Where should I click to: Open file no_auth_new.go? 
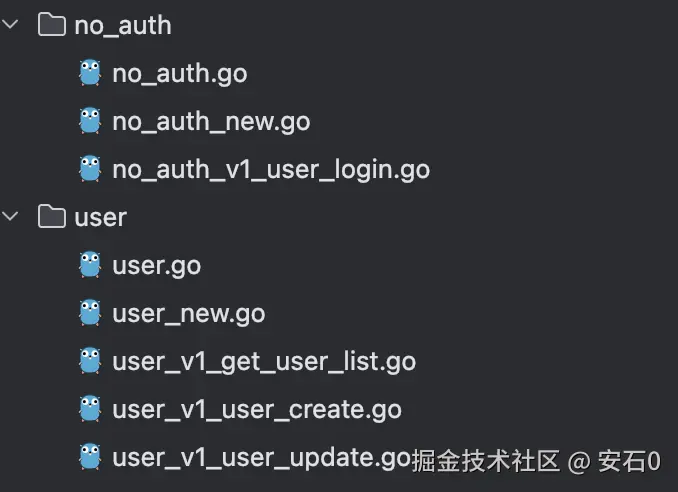click(211, 122)
